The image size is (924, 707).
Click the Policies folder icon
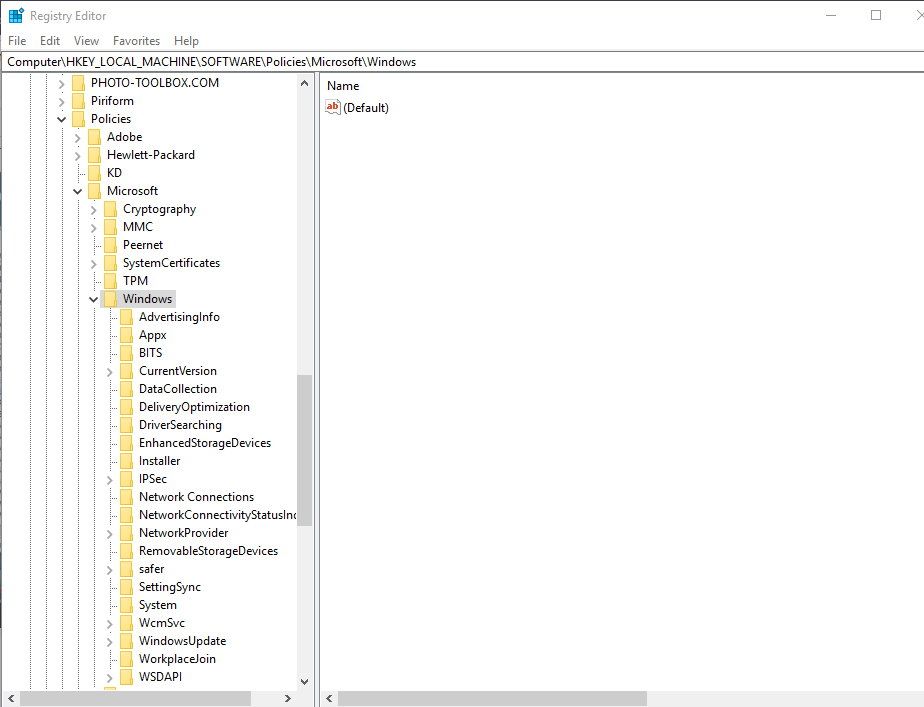(x=78, y=119)
